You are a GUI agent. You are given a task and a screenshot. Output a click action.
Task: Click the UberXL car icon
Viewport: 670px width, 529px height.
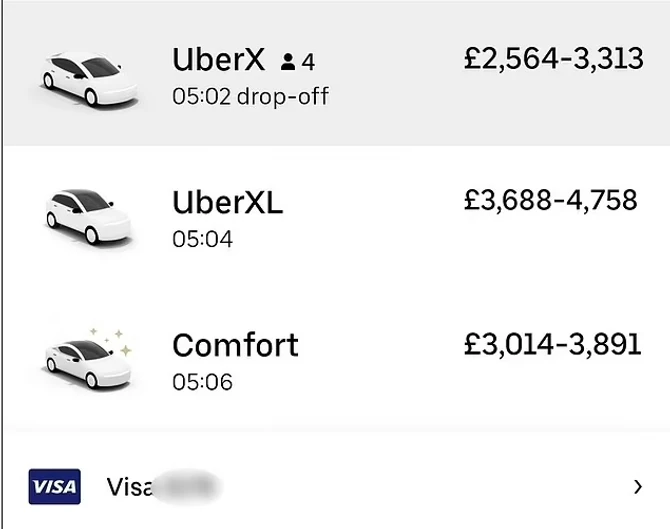tap(88, 215)
